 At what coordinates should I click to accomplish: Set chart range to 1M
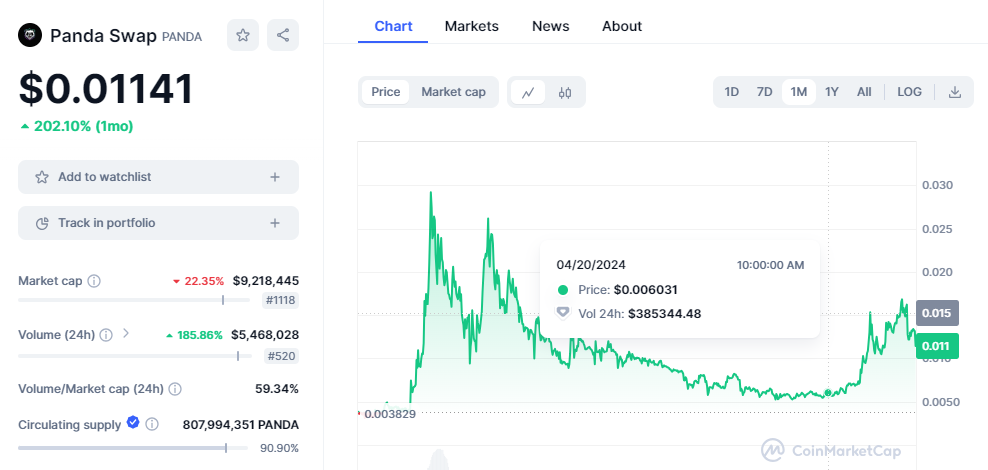point(799,92)
